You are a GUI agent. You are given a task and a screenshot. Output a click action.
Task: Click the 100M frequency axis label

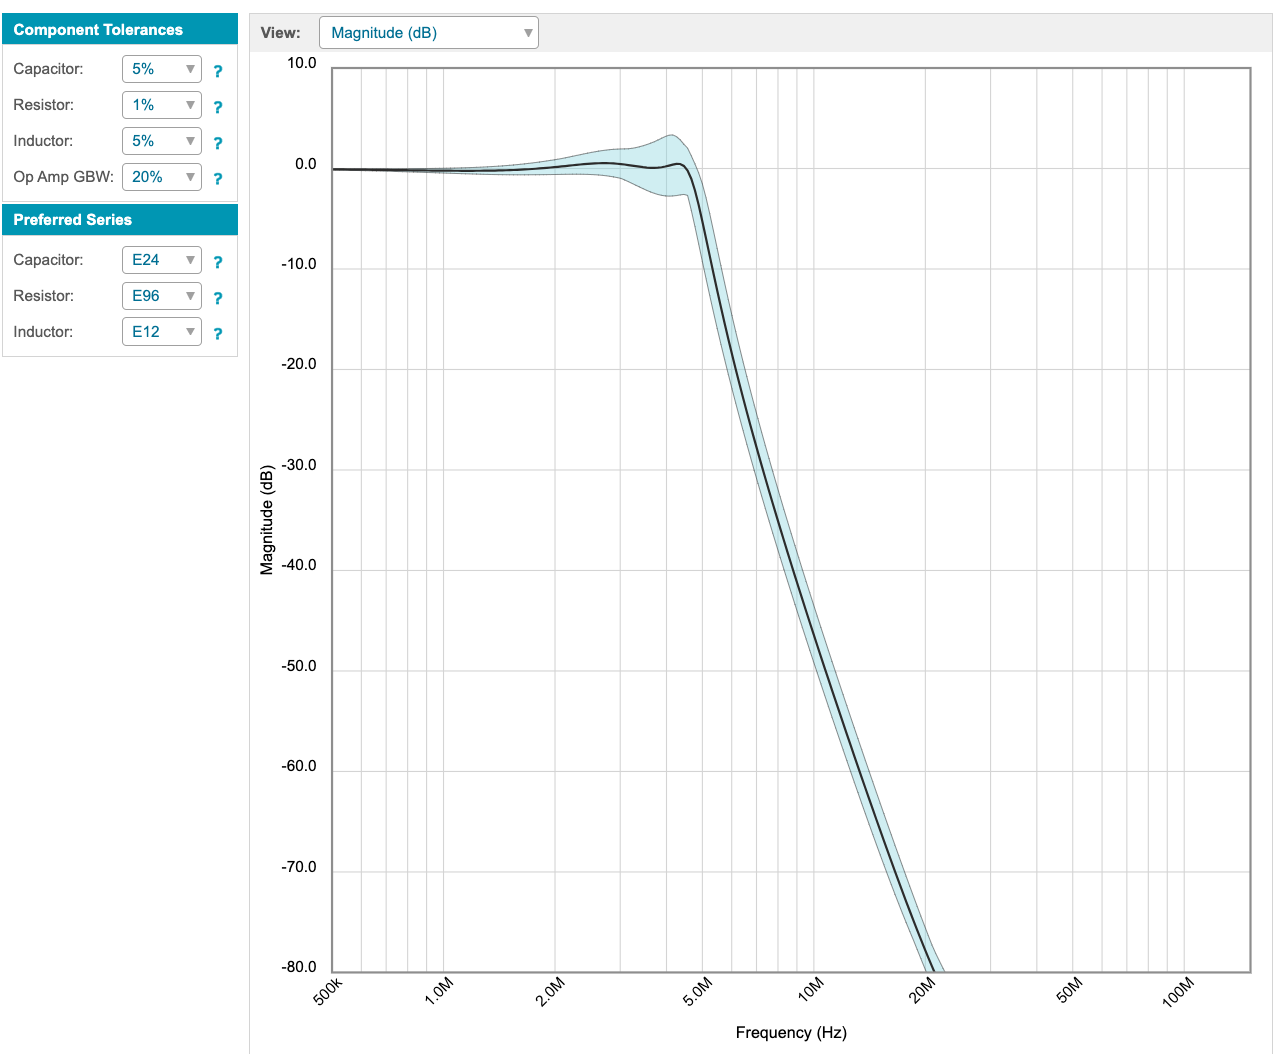tap(1178, 992)
